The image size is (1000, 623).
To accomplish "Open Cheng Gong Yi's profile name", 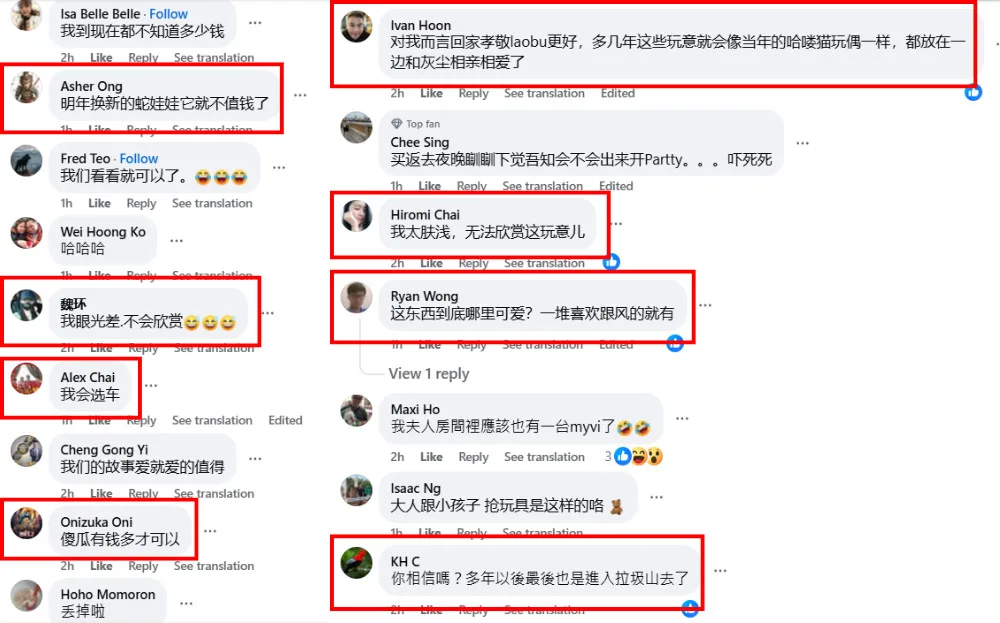I will point(104,450).
